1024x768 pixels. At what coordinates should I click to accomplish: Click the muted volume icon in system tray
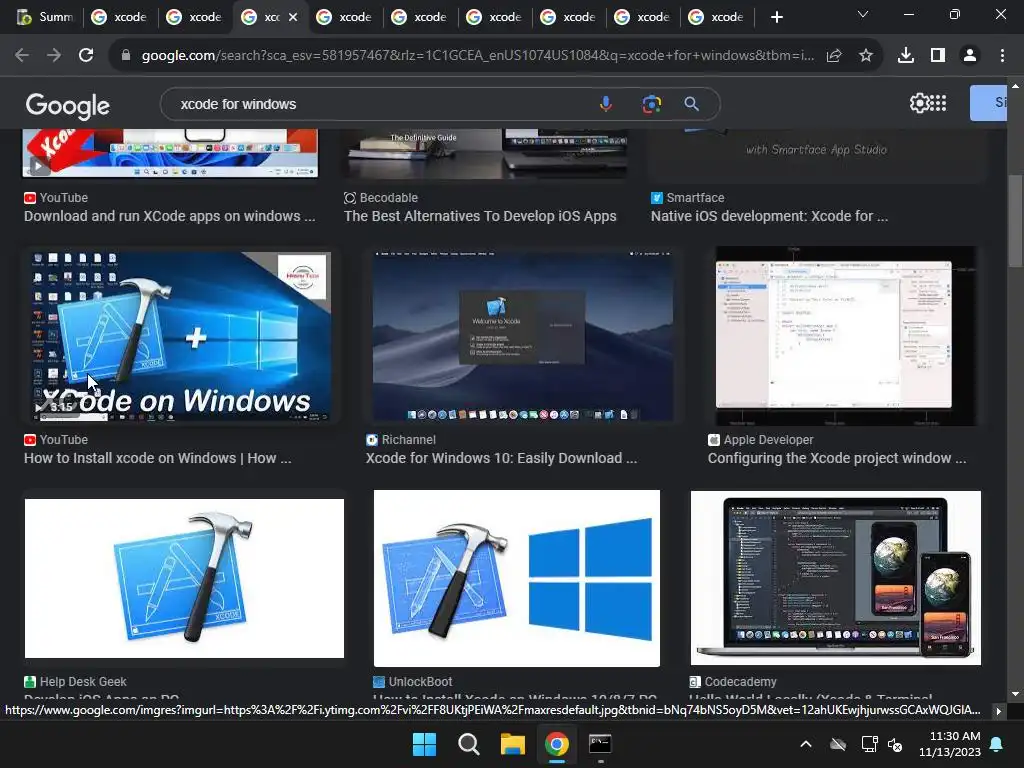click(895, 744)
